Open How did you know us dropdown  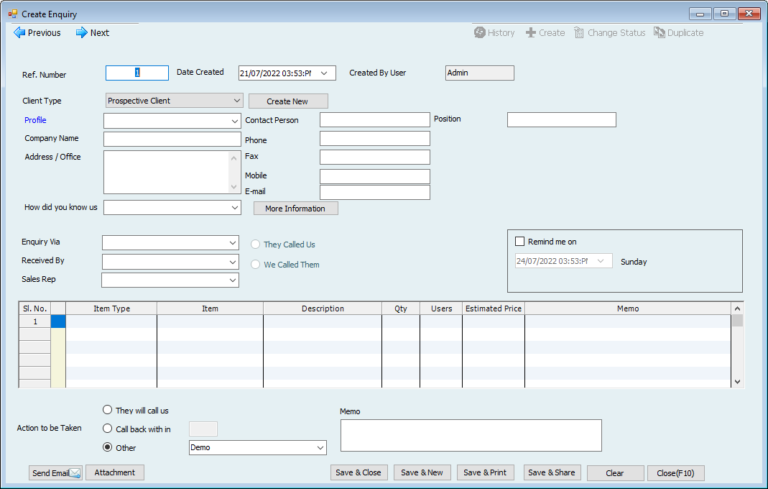point(235,208)
